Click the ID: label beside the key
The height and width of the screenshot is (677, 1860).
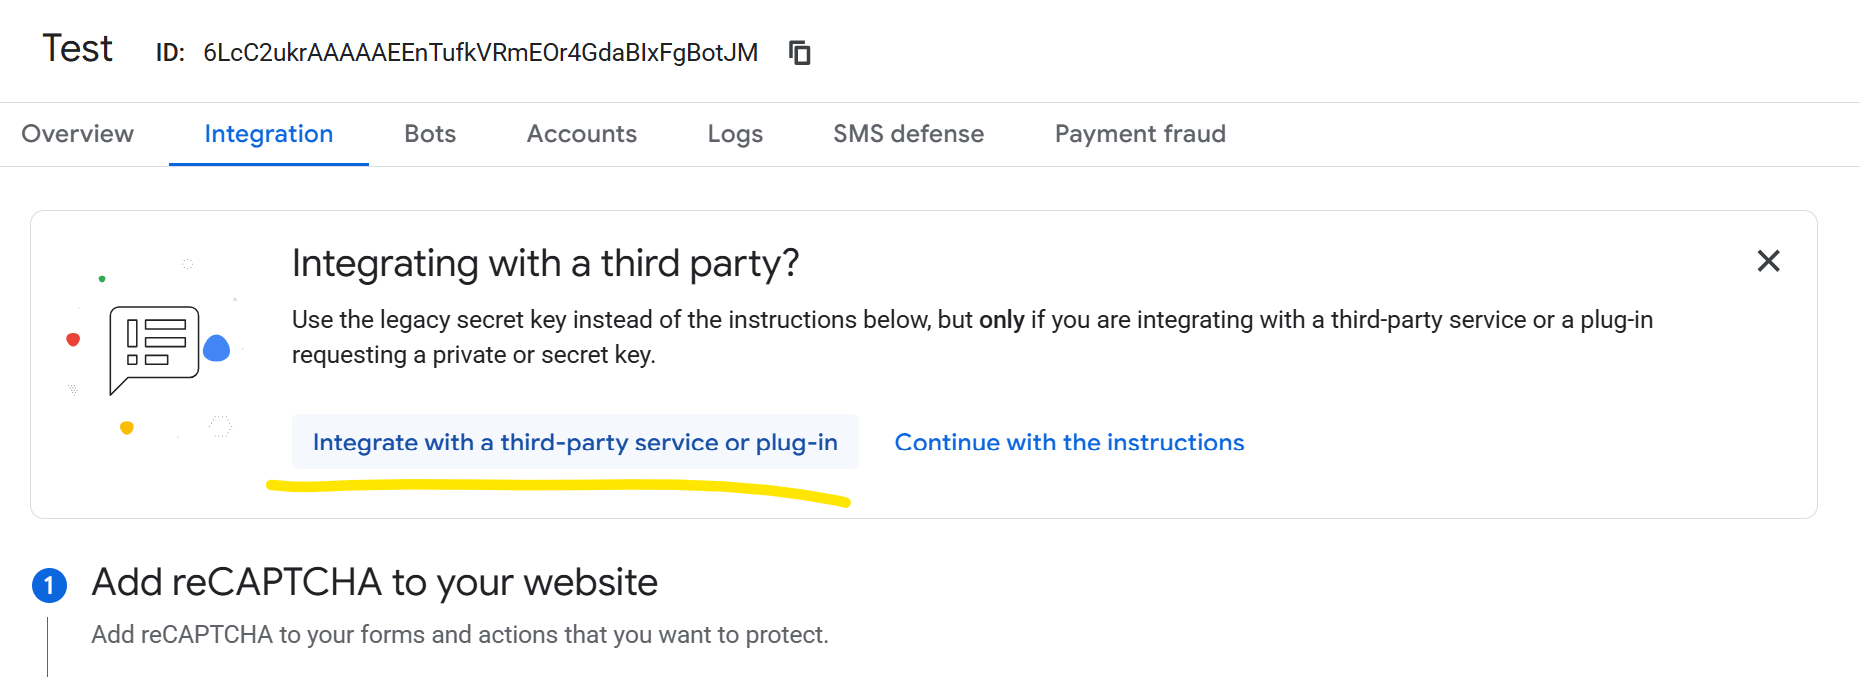170,53
